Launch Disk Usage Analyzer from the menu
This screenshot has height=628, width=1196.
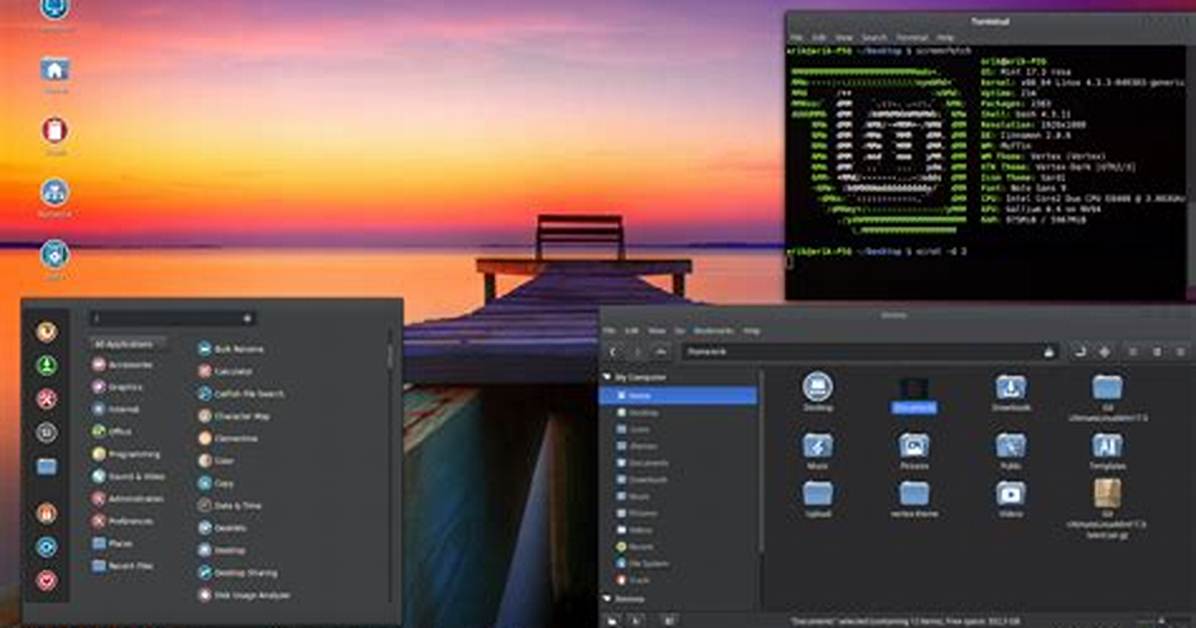coord(244,594)
